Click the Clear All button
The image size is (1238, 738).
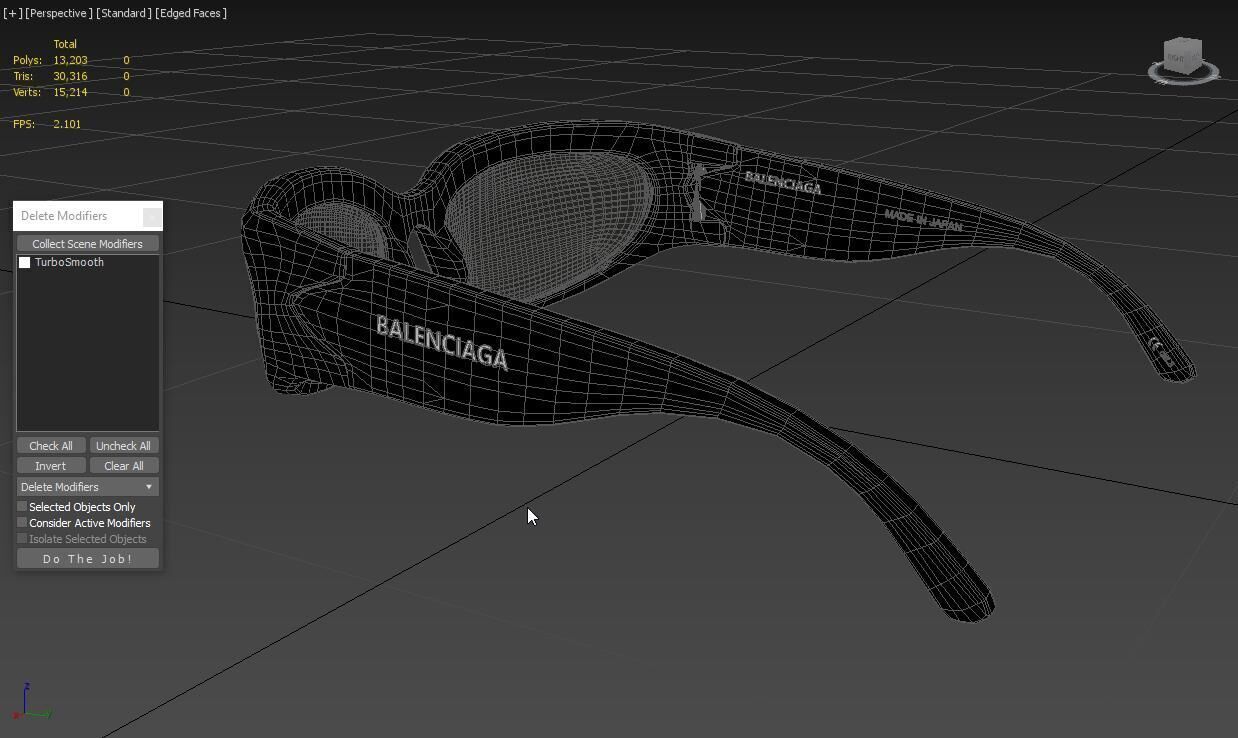pyautogui.click(x=124, y=466)
